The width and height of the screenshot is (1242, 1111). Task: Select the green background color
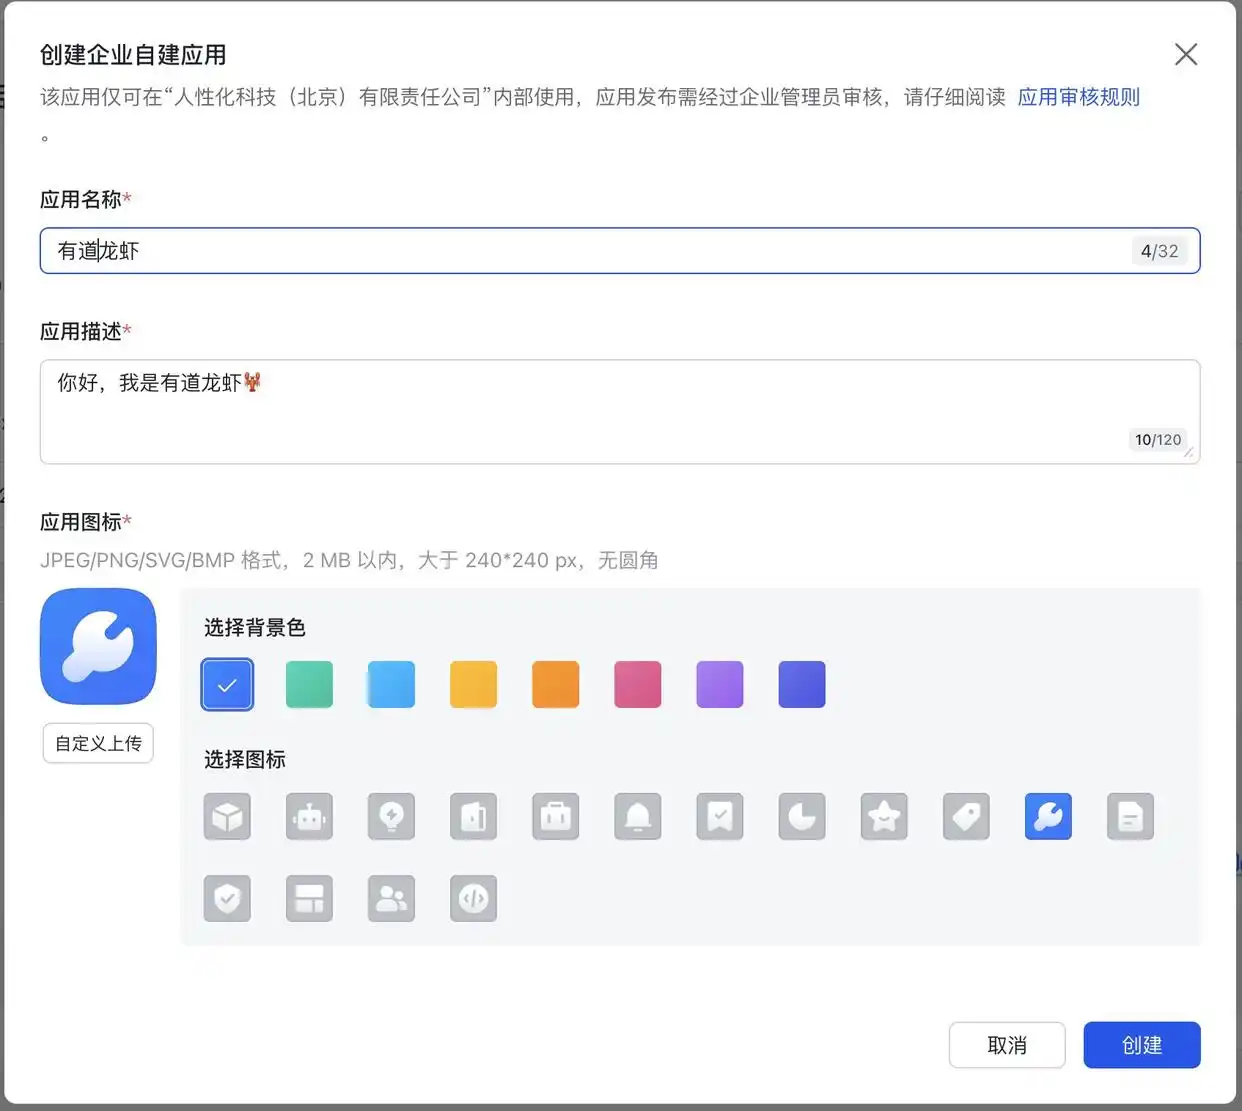(x=309, y=684)
